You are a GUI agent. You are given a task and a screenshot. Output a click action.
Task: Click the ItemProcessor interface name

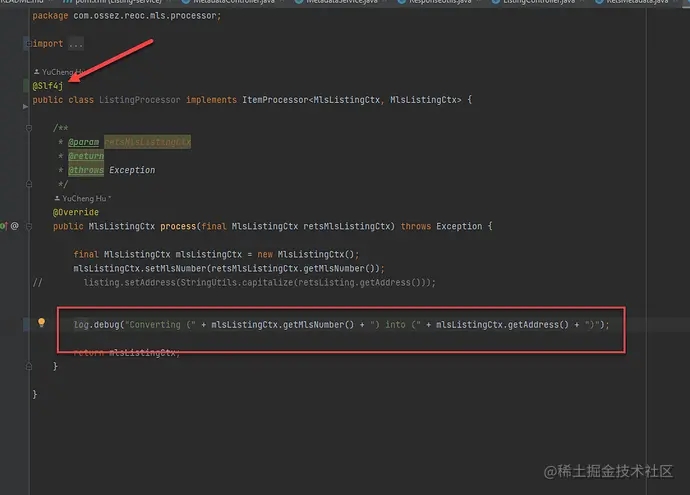click(275, 100)
